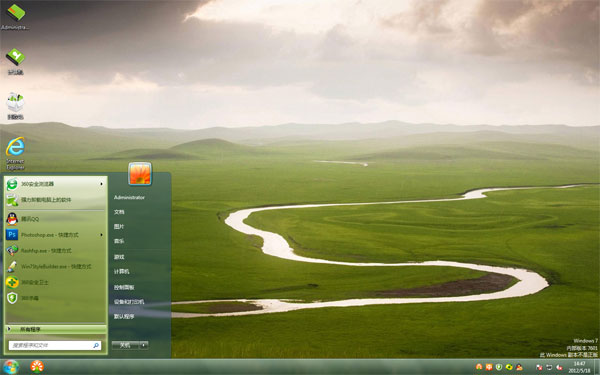Open the Recycle Bin desktop icon
Screen dimensions: 600x375
coord(15,106)
